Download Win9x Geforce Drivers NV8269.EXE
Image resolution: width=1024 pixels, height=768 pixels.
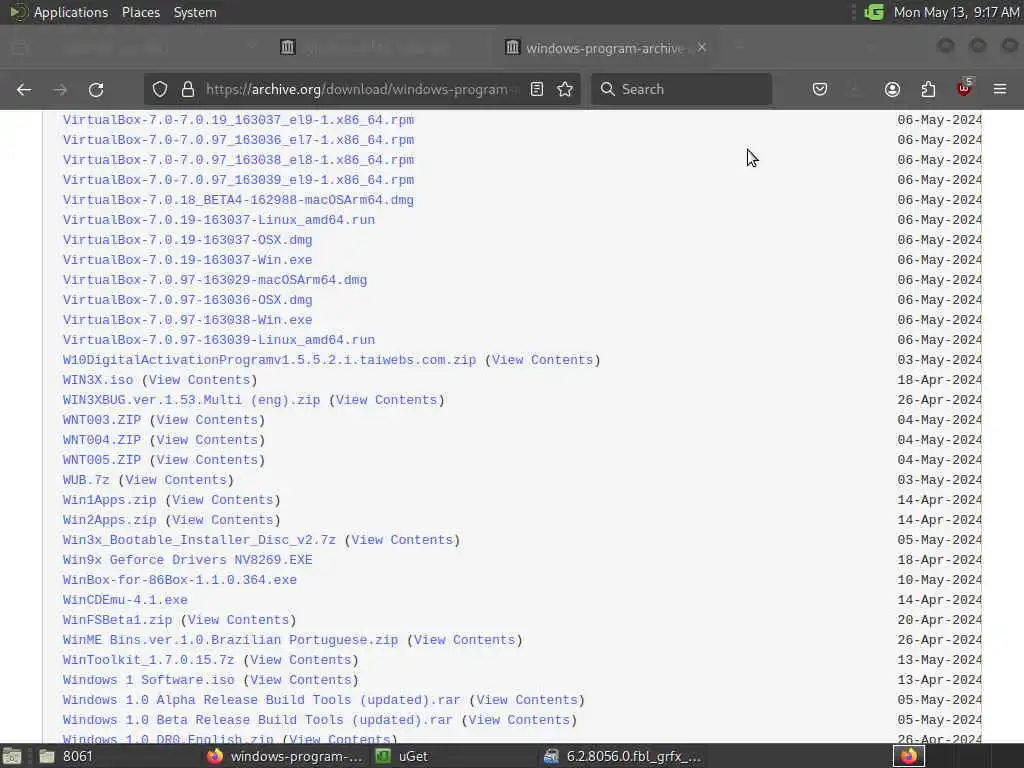pyautogui.click(x=187, y=560)
